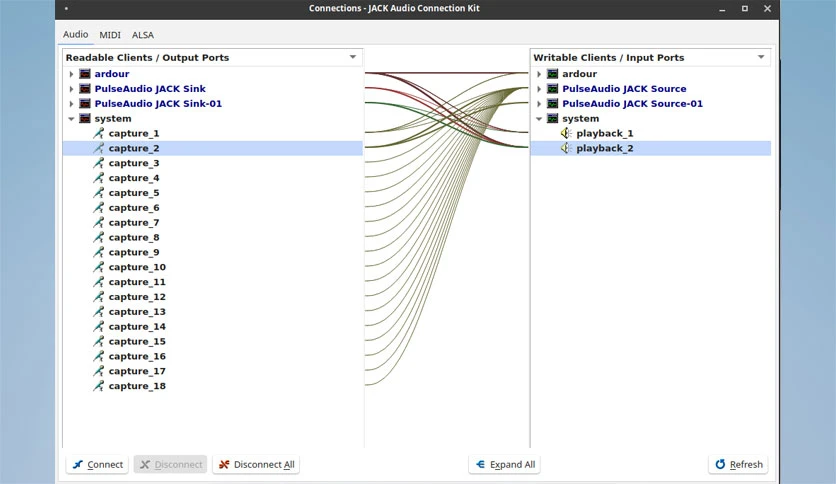Select the capture_4 port
This screenshot has height=484, width=836.
pyautogui.click(x=134, y=178)
